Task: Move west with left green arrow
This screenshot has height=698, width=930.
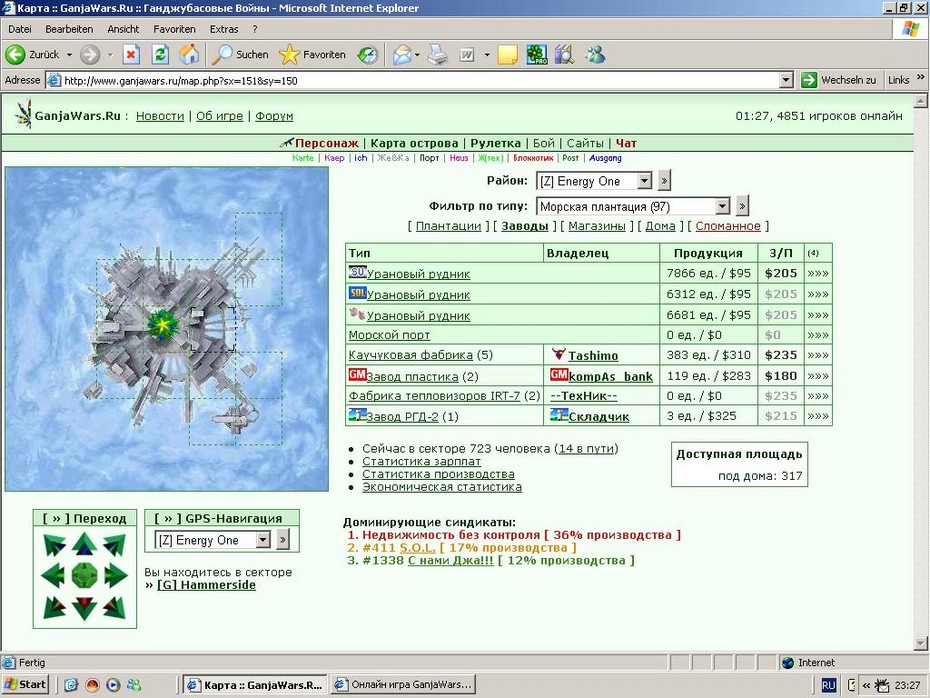Action: coord(53,575)
